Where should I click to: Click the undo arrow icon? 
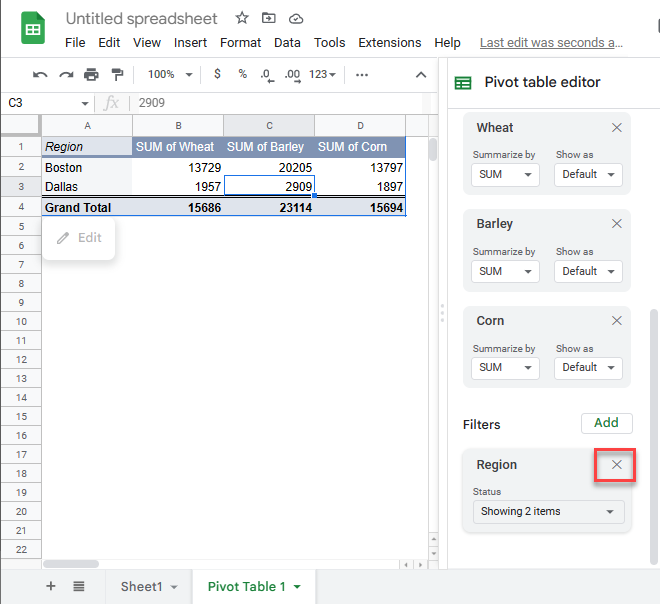point(40,75)
